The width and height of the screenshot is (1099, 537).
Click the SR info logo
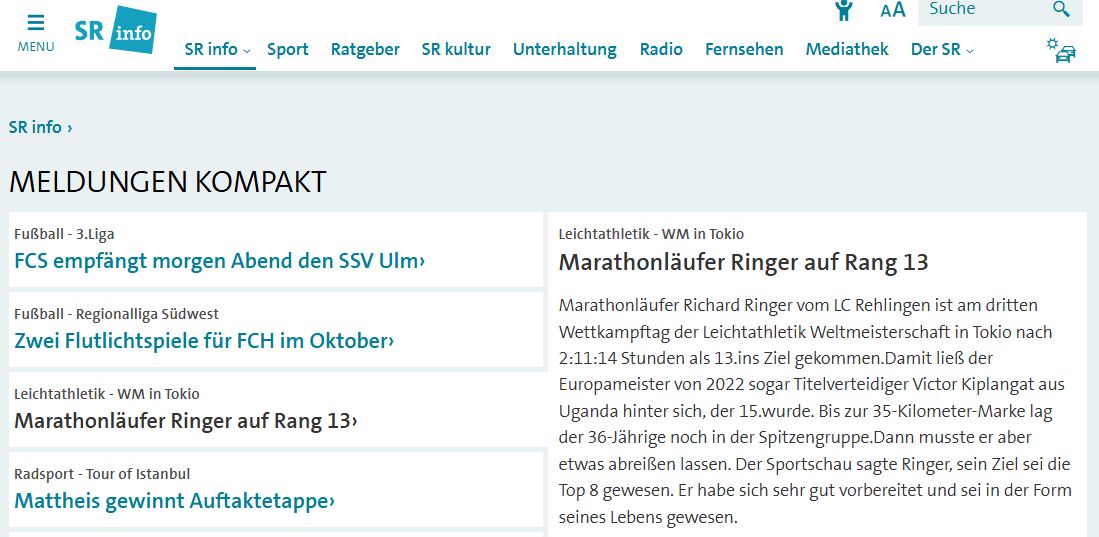116,29
